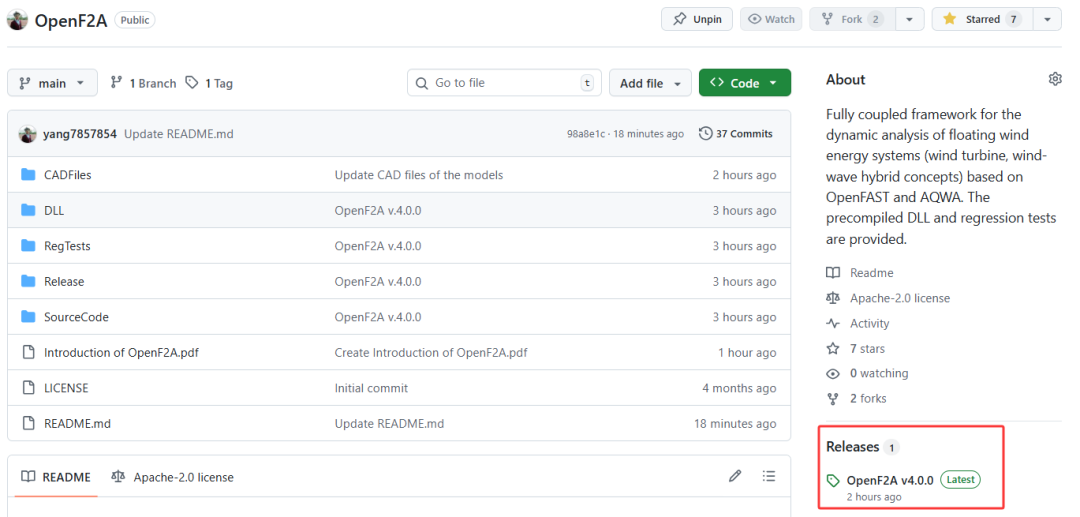Image resolution: width=1080 pixels, height=517 pixels.
Task: Open the README.md file
Action: [77, 424]
